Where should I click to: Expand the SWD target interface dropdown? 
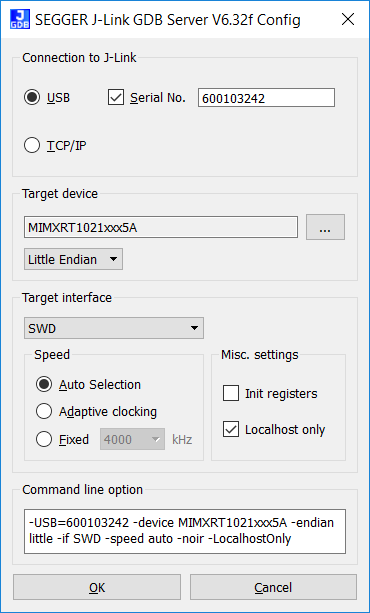point(114,328)
